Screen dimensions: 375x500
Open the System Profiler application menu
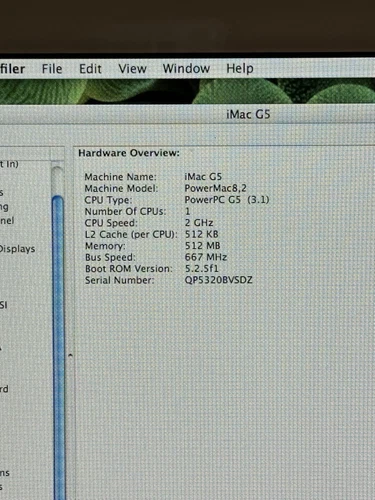pos(12,69)
